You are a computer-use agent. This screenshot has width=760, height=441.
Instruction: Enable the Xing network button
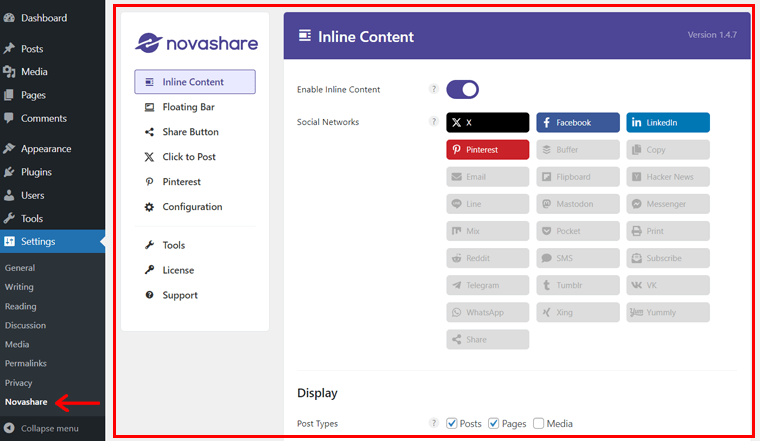578,313
